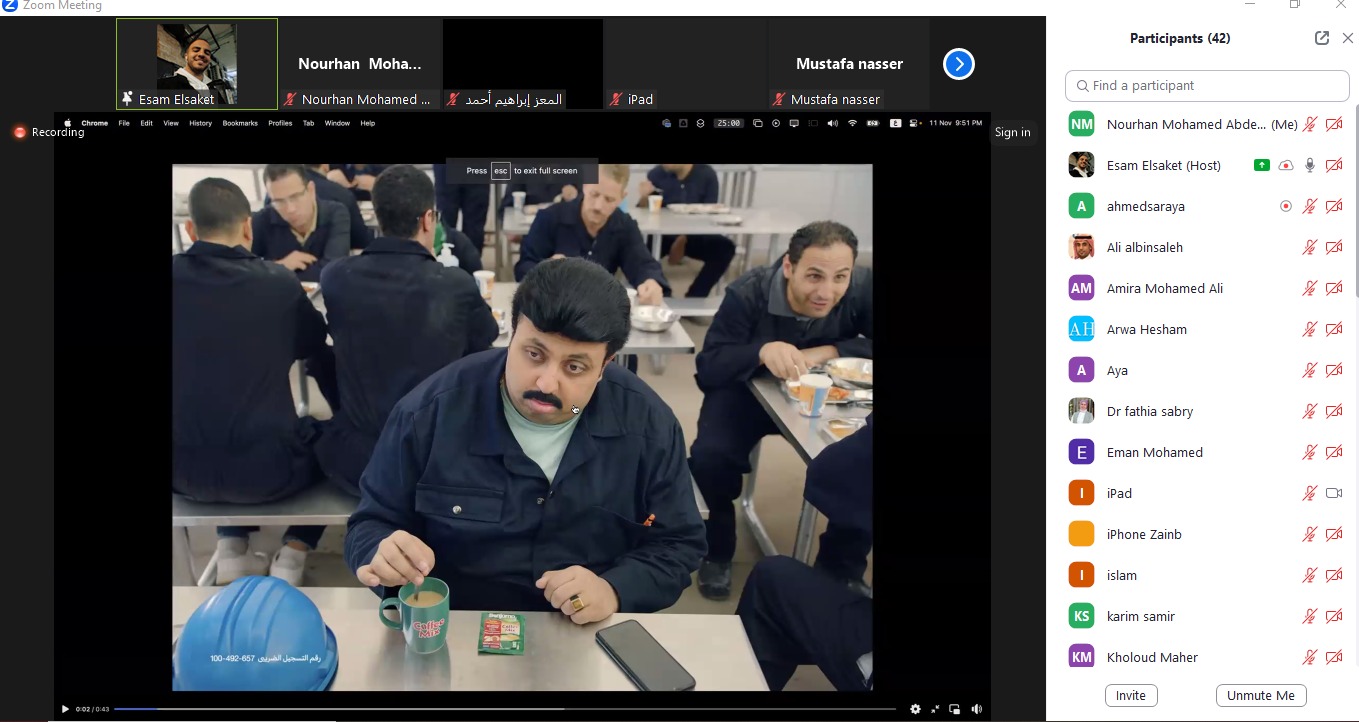Open the Chrome menu in the Mac menu bar

click(94, 123)
